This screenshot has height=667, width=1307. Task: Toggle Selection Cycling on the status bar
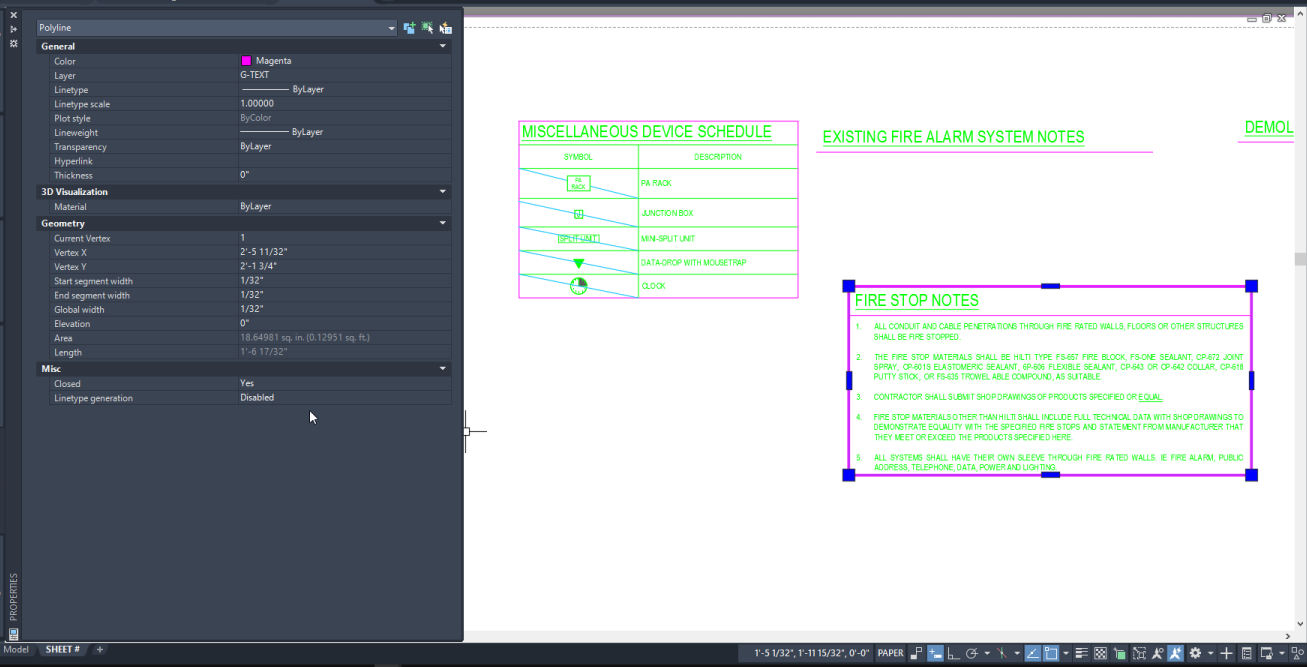point(1119,653)
